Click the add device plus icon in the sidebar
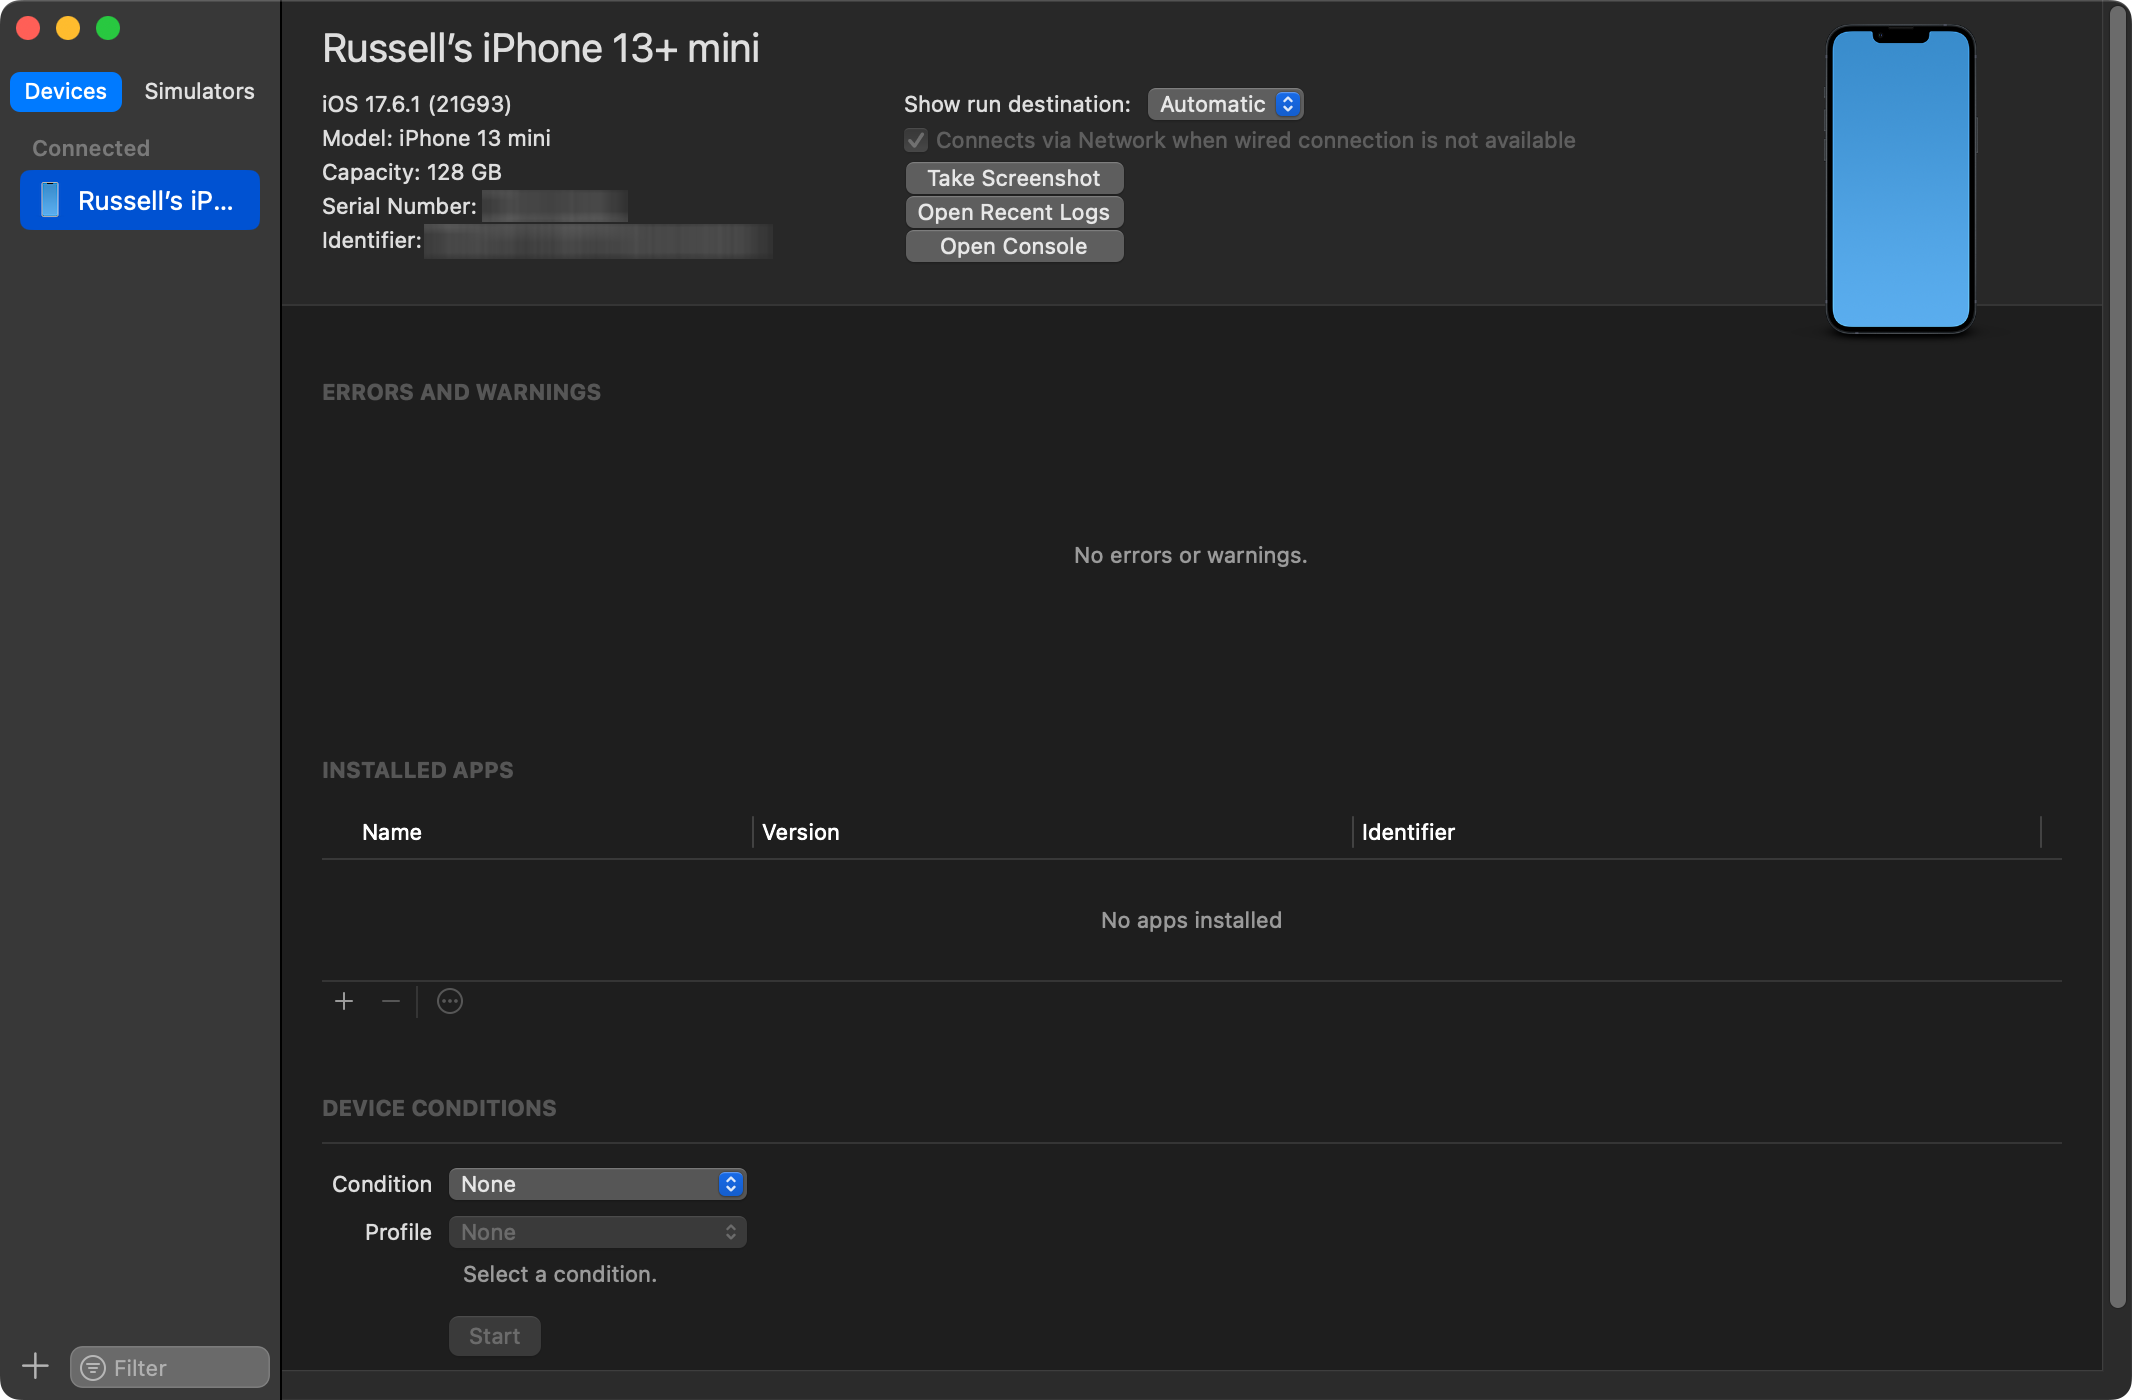This screenshot has width=2132, height=1400. (x=35, y=1365)
